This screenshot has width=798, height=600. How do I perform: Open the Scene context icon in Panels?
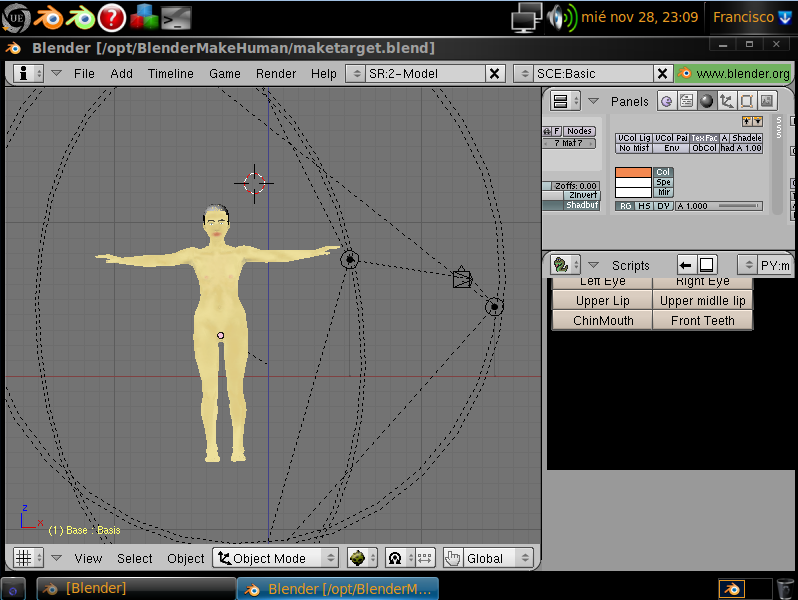(766, 101)
